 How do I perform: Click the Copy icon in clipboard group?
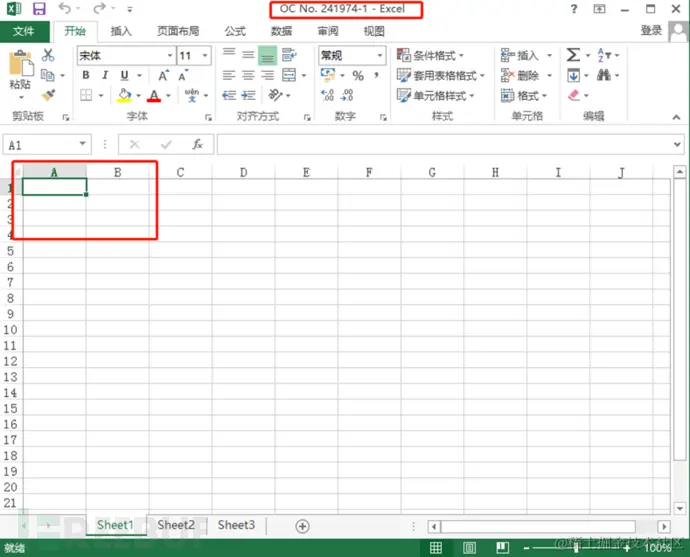point(48,75)
